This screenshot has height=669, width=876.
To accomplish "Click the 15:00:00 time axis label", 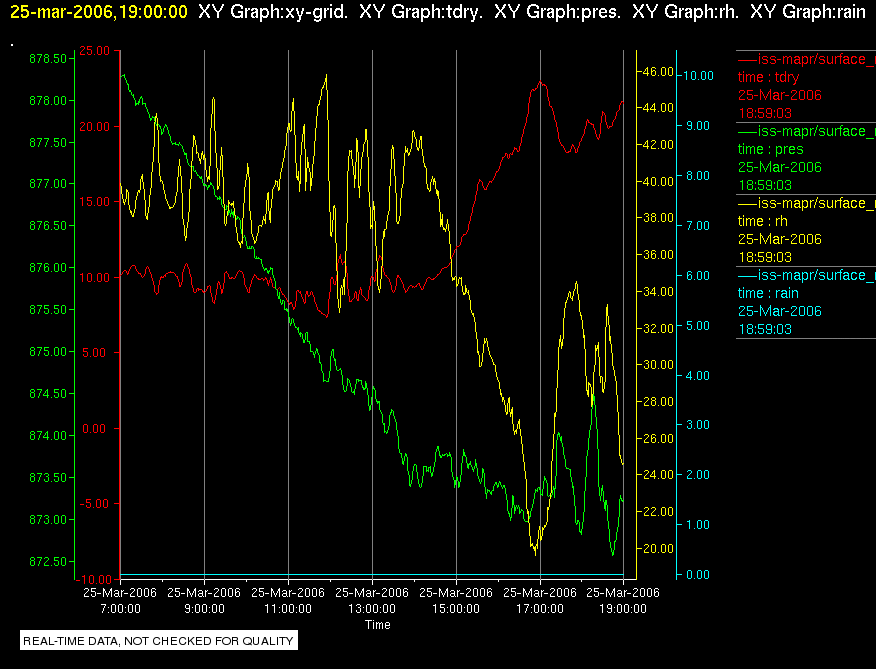I will pyautogui.click(x=456, y=609).
